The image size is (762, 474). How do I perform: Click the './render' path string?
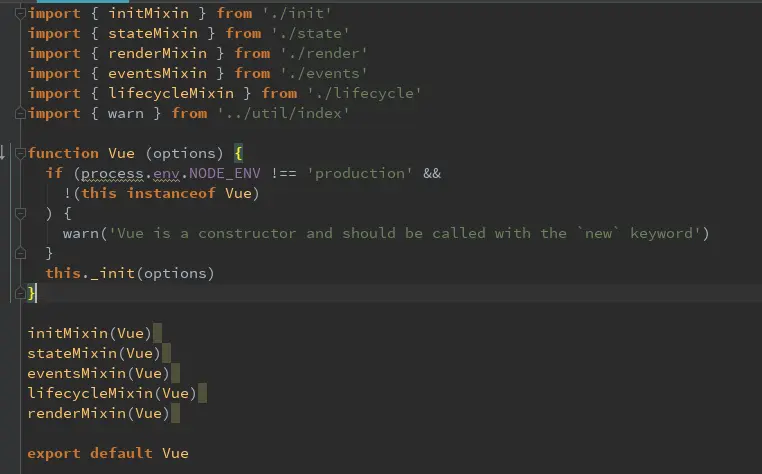point(324,53)
